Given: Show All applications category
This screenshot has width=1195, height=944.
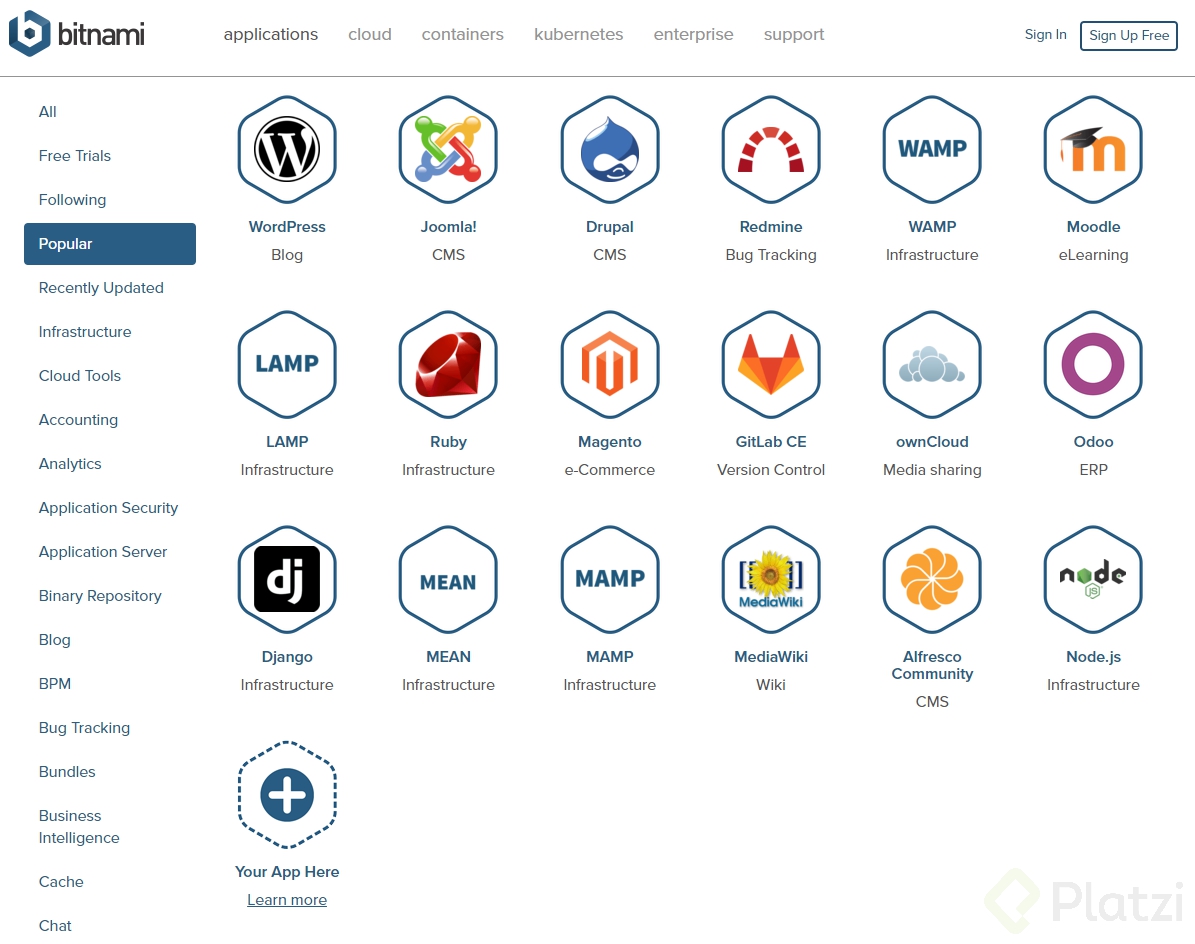Looking at the screenshot, I should 47,112.
